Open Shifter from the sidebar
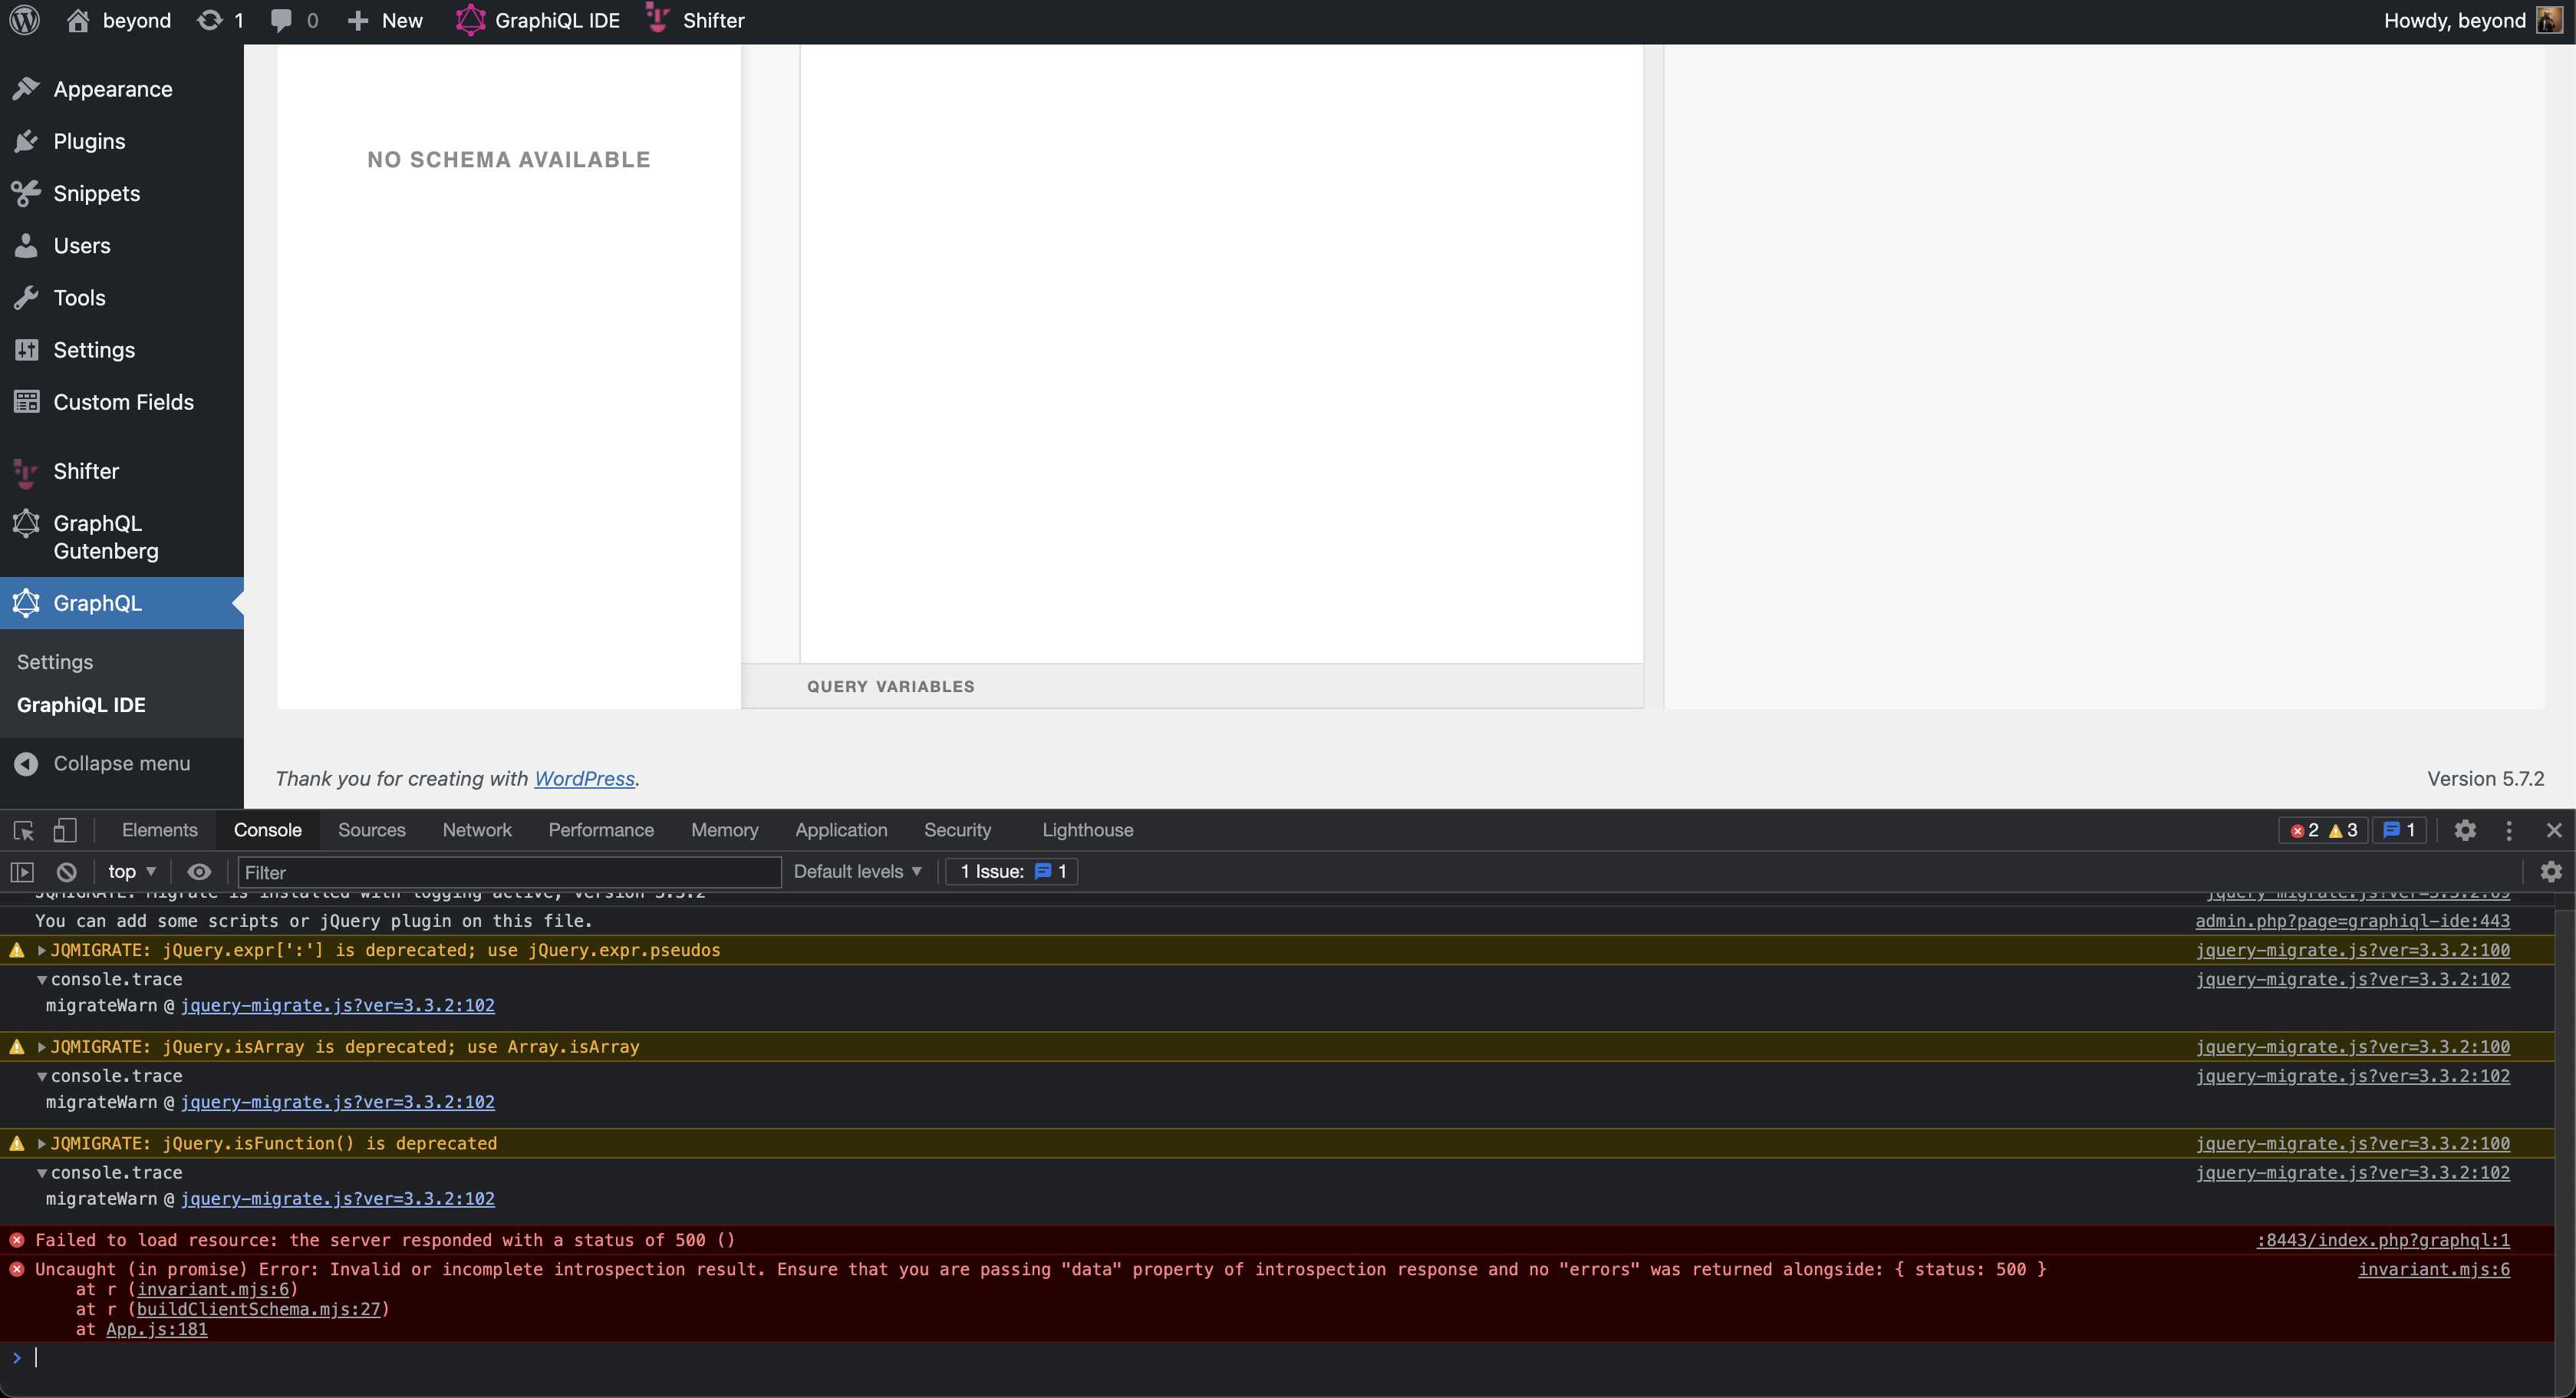 click(x=85, y=471)
